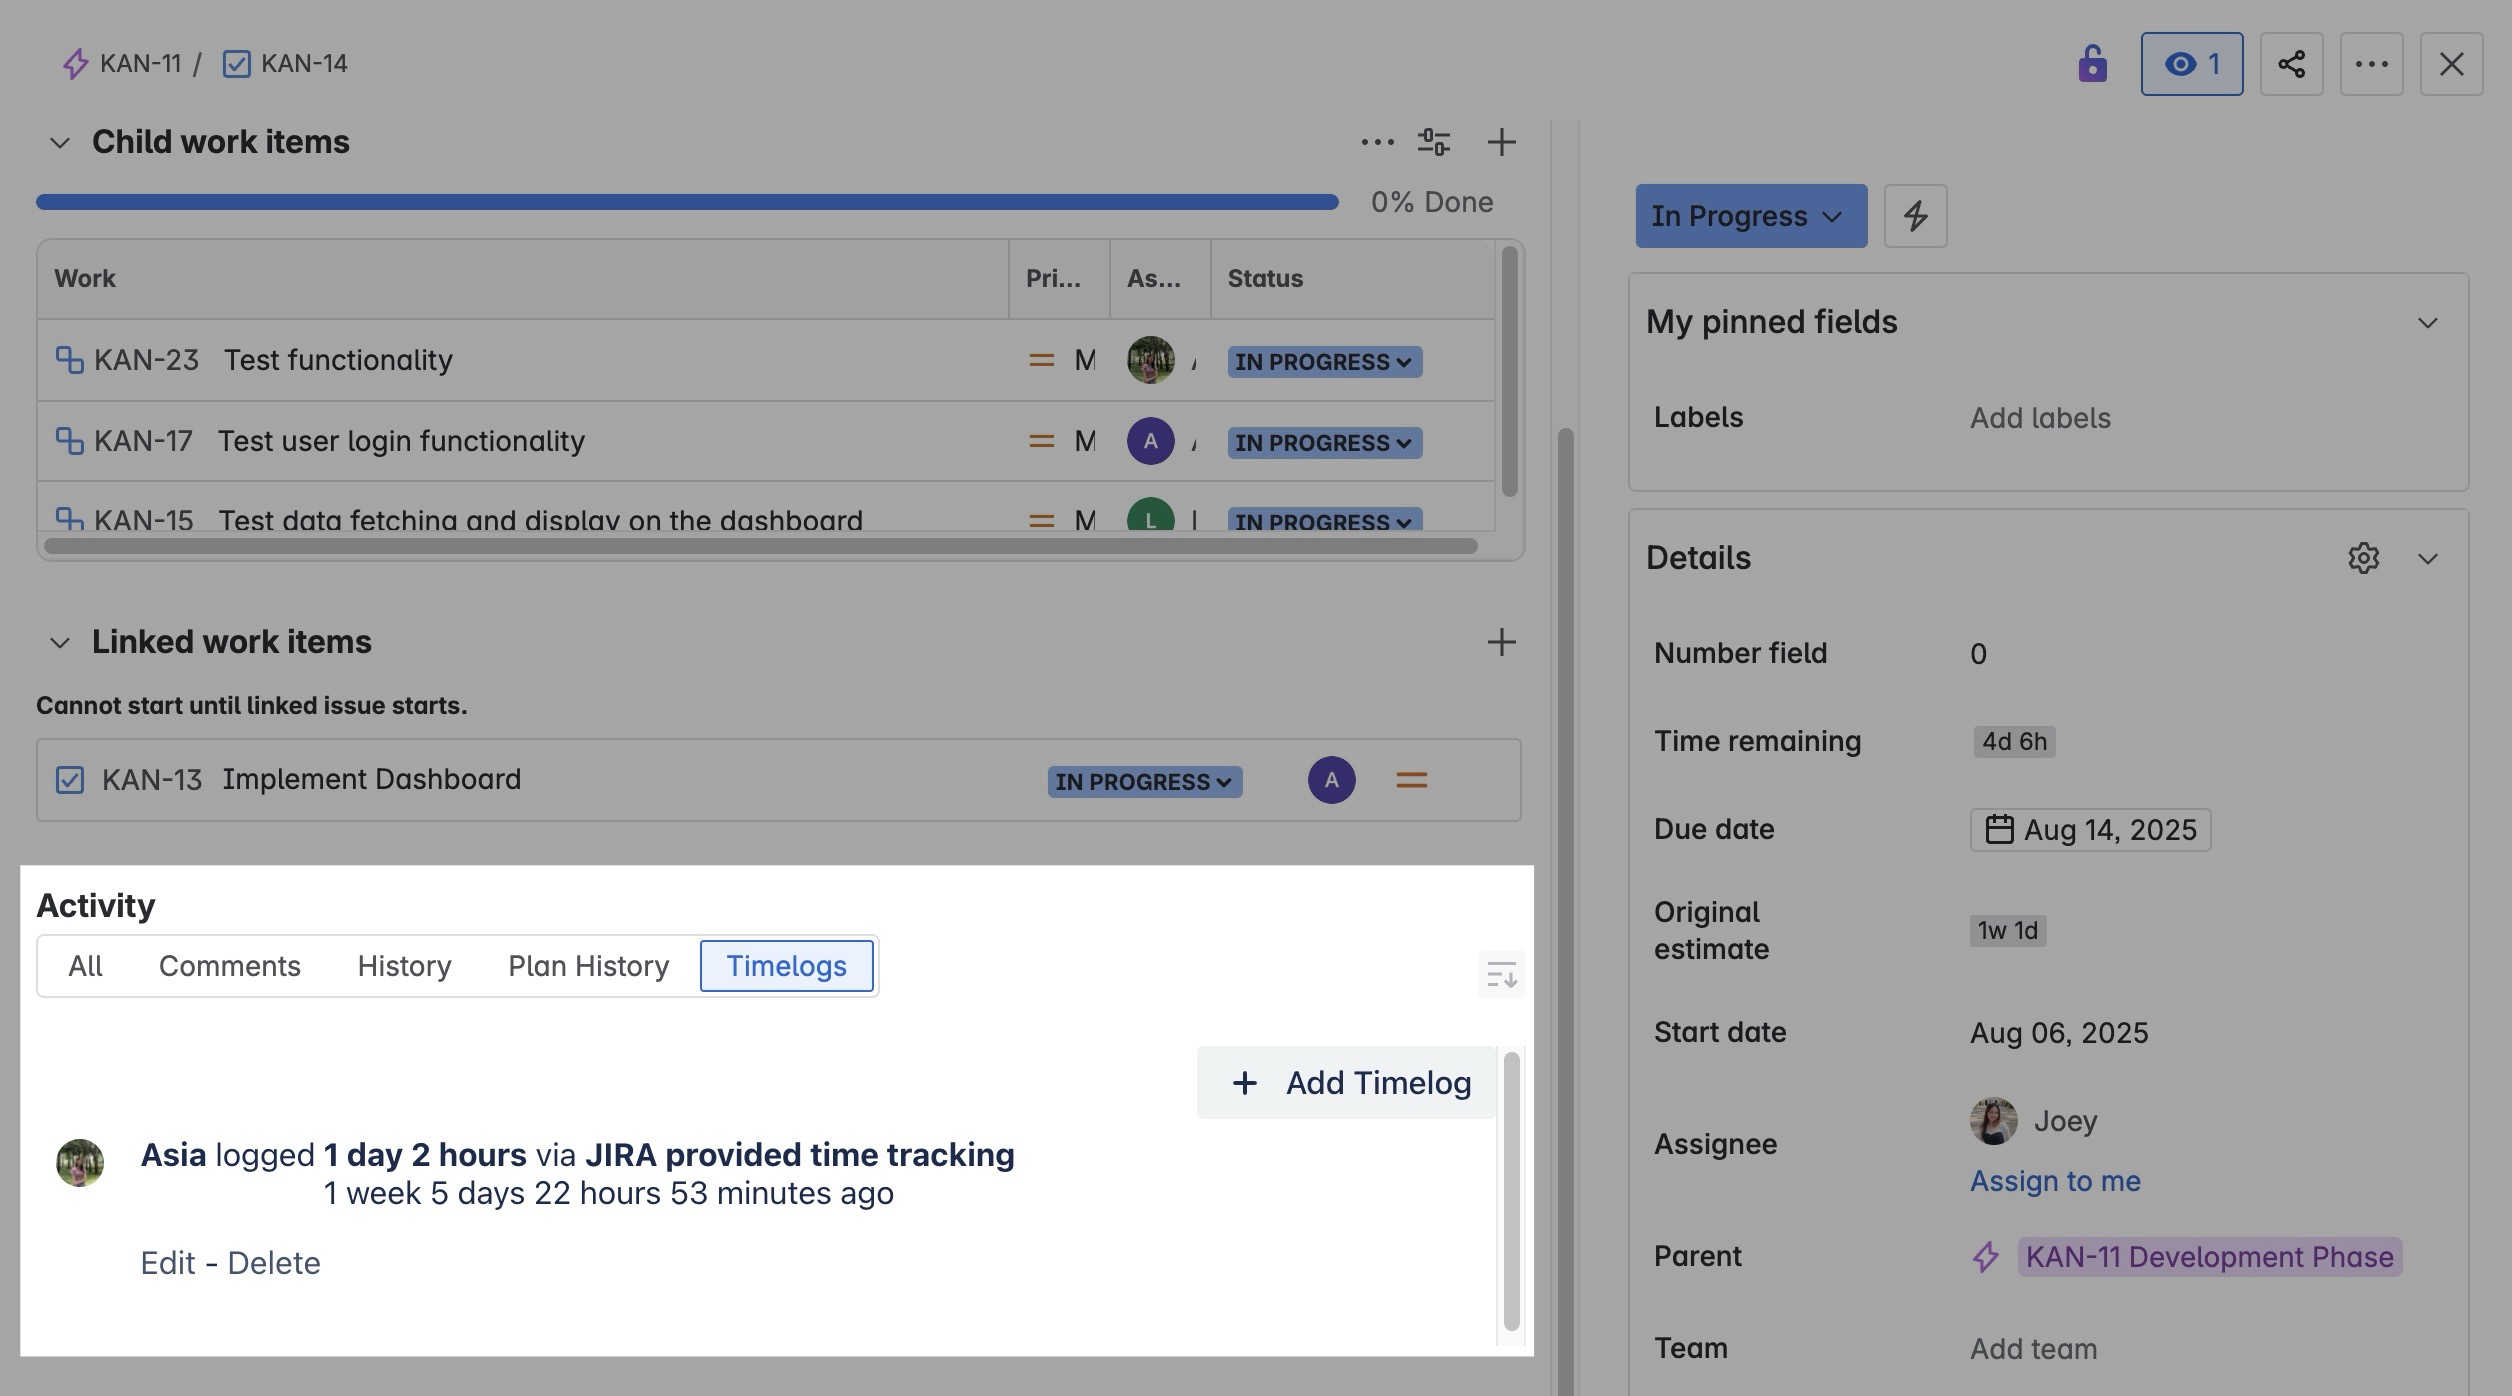Switch to the History activity tab
This screenshot has height=1396, width=2512.
[x=404, y=966]
